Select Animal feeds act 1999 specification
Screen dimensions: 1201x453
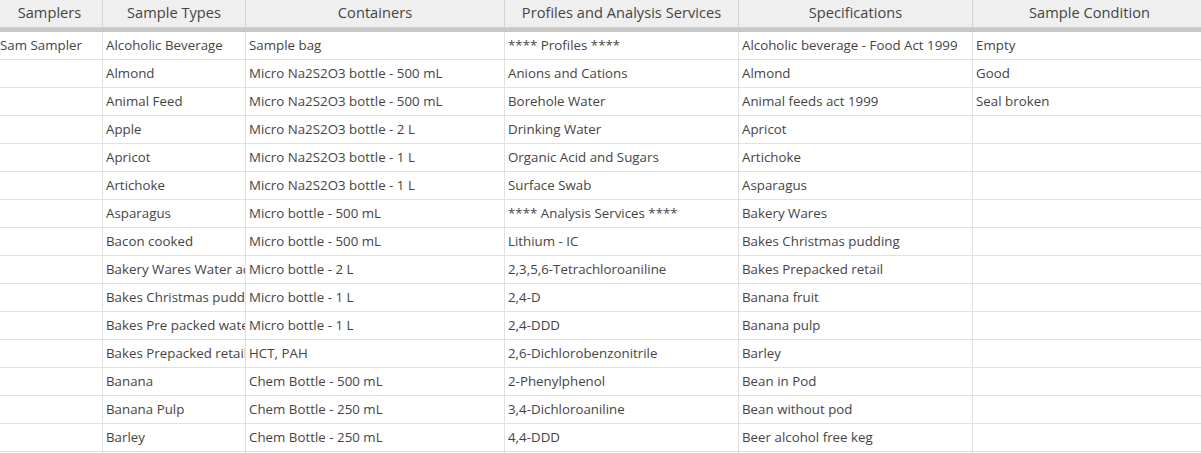click(809, 102)
